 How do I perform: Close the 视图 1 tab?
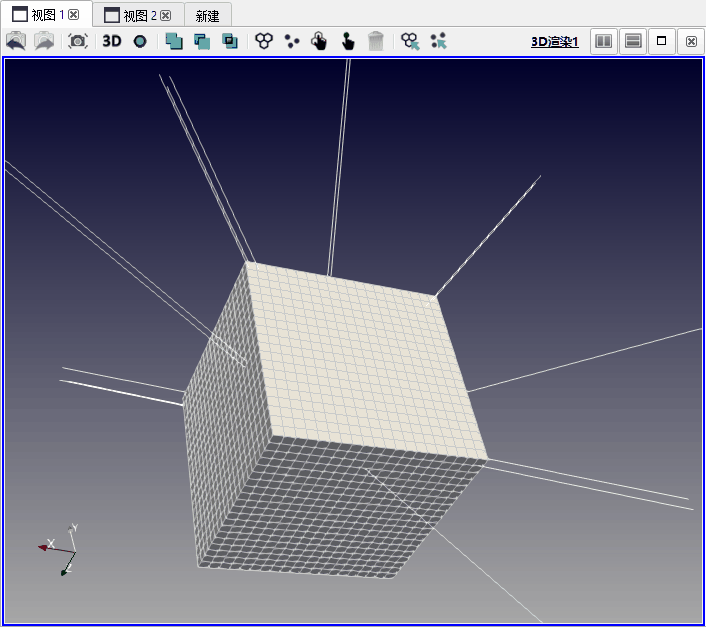73,15
